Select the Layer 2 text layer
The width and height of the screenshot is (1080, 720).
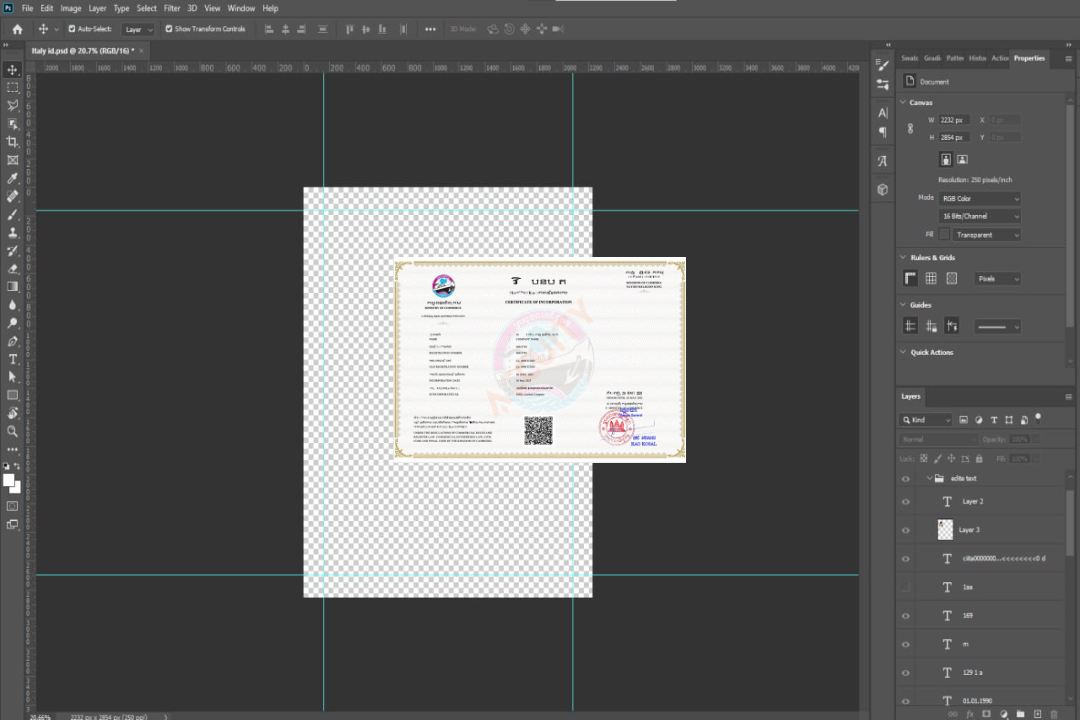[x=972, y=501]
